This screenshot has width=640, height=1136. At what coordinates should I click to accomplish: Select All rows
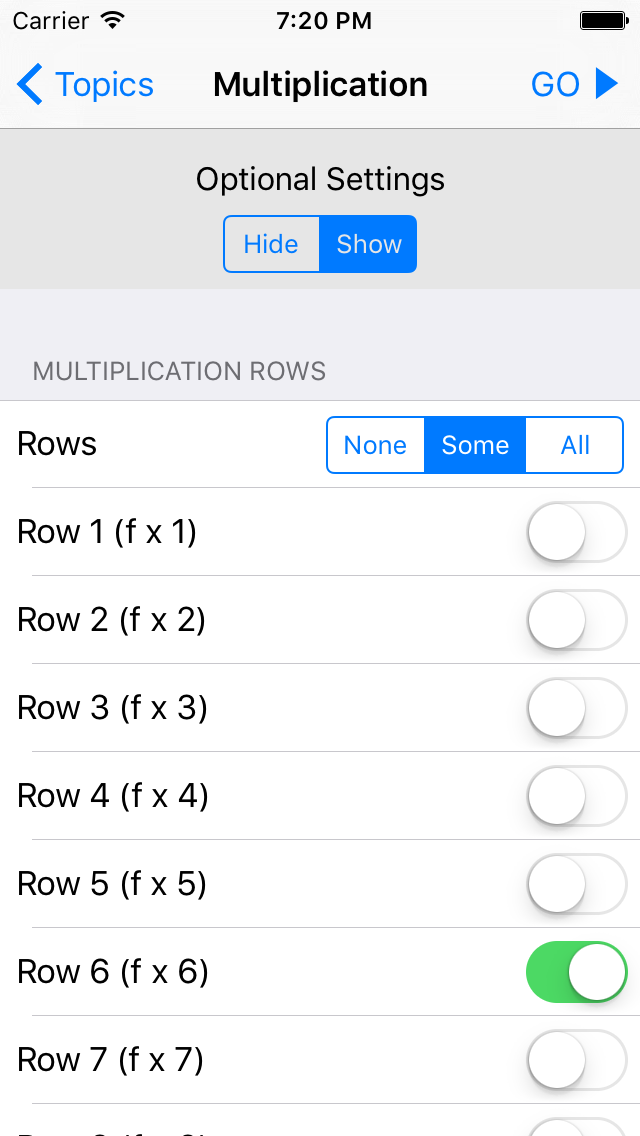[x=574, y=445]
